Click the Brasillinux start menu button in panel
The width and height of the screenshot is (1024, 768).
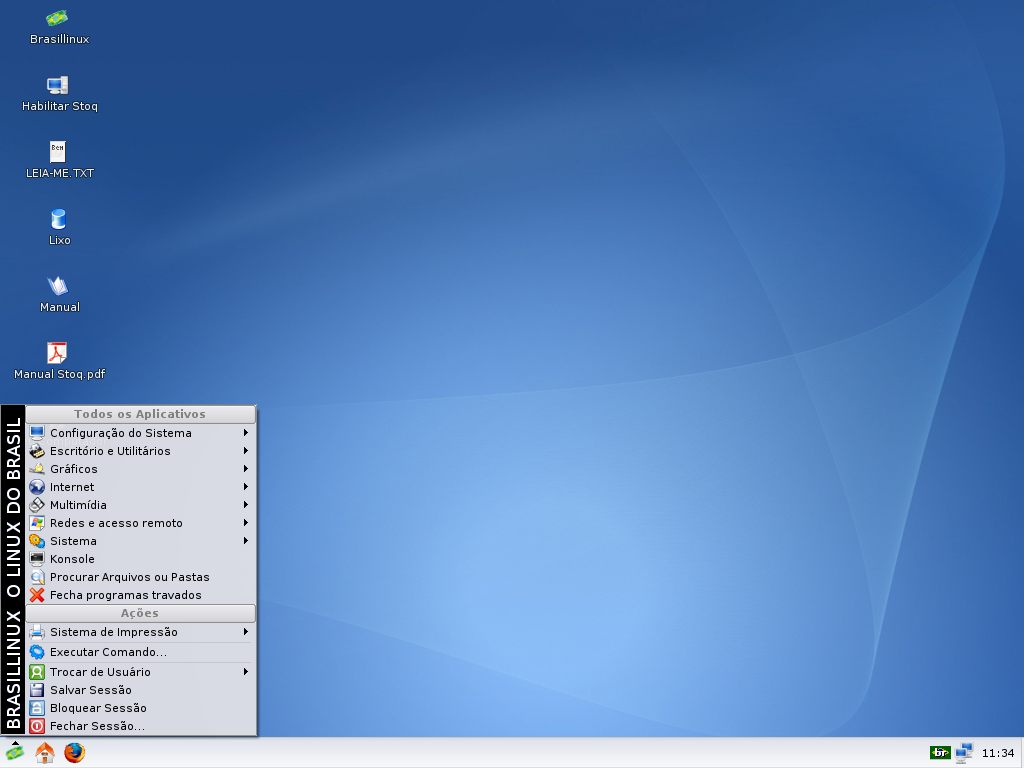click(14, 752)
